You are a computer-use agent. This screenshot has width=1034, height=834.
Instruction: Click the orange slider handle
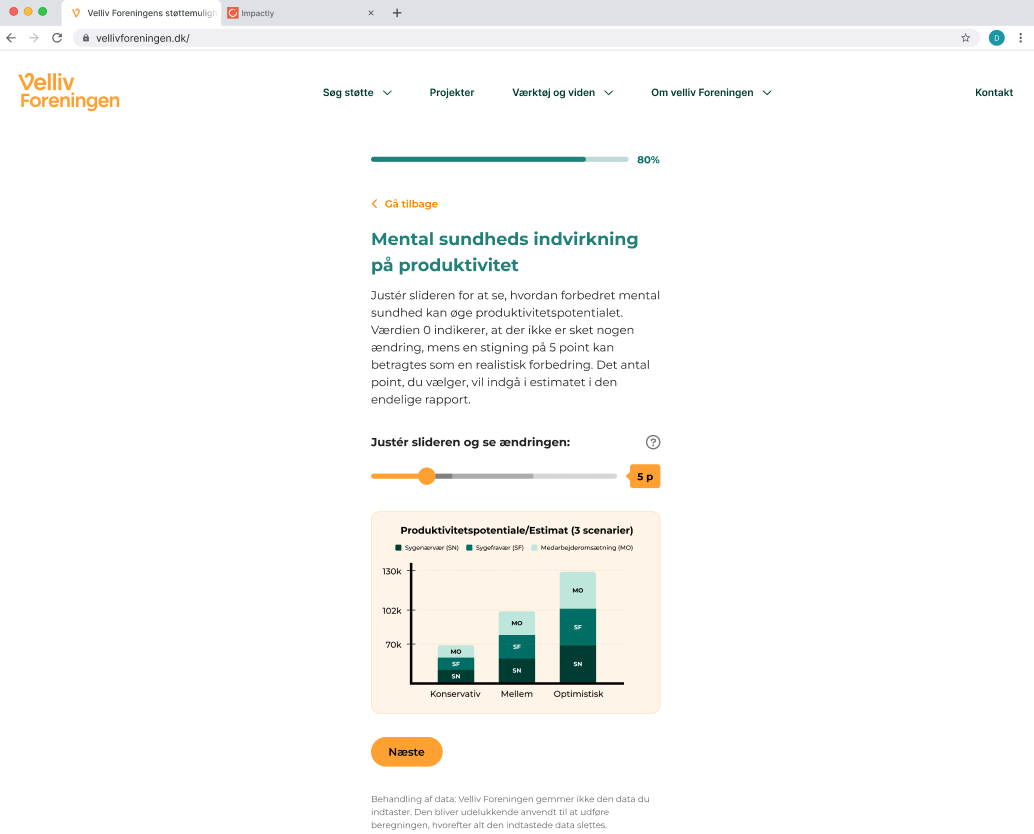427,476
